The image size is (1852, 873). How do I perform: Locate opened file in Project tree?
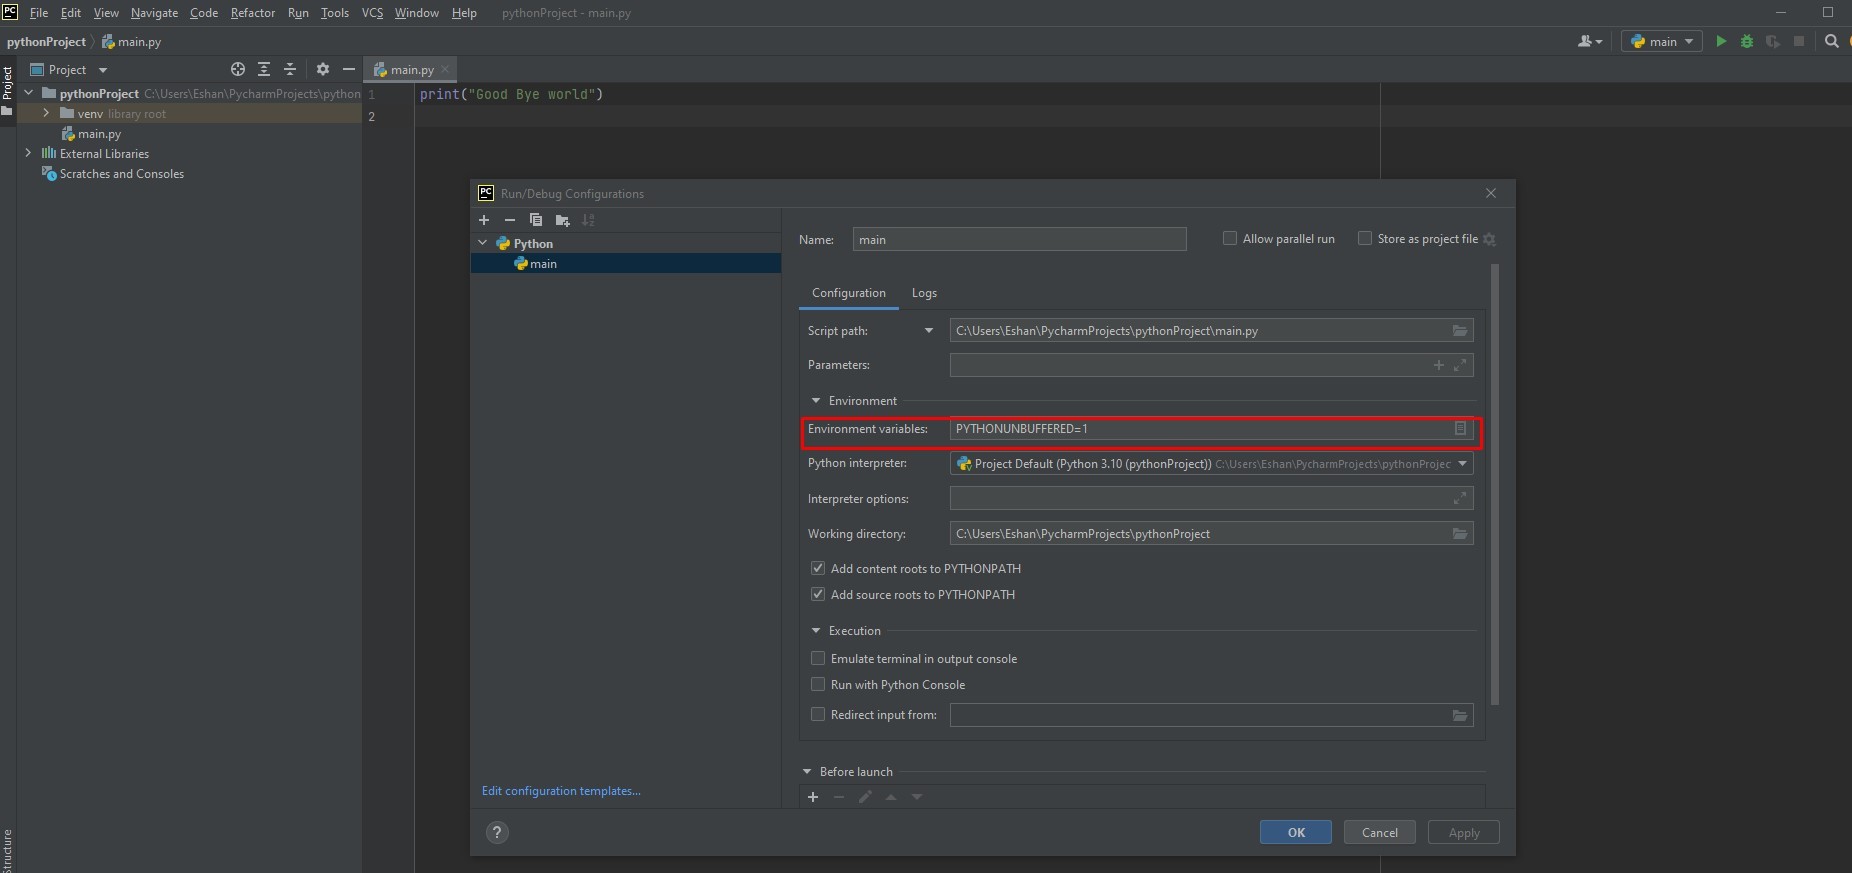click(238, 69)
